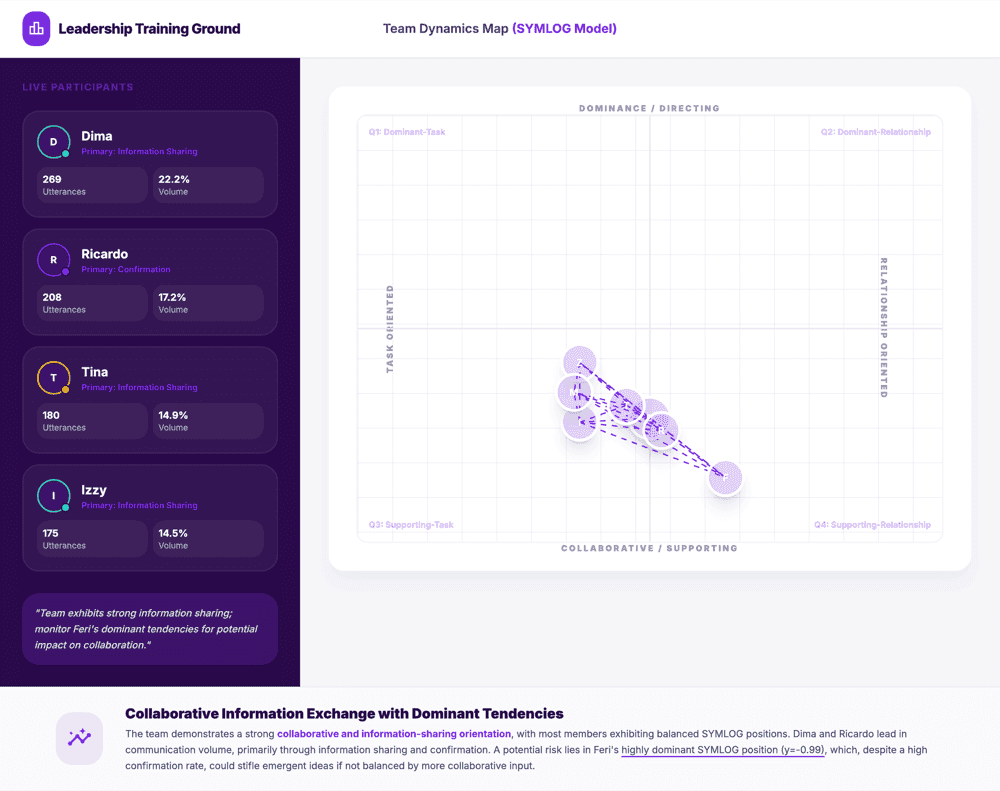Viewport: 1000px width, 791px height.
Task: Click 'highly dominant SYMLOG position (y=-0.99)' link
Action: click(x=723, y=750)
